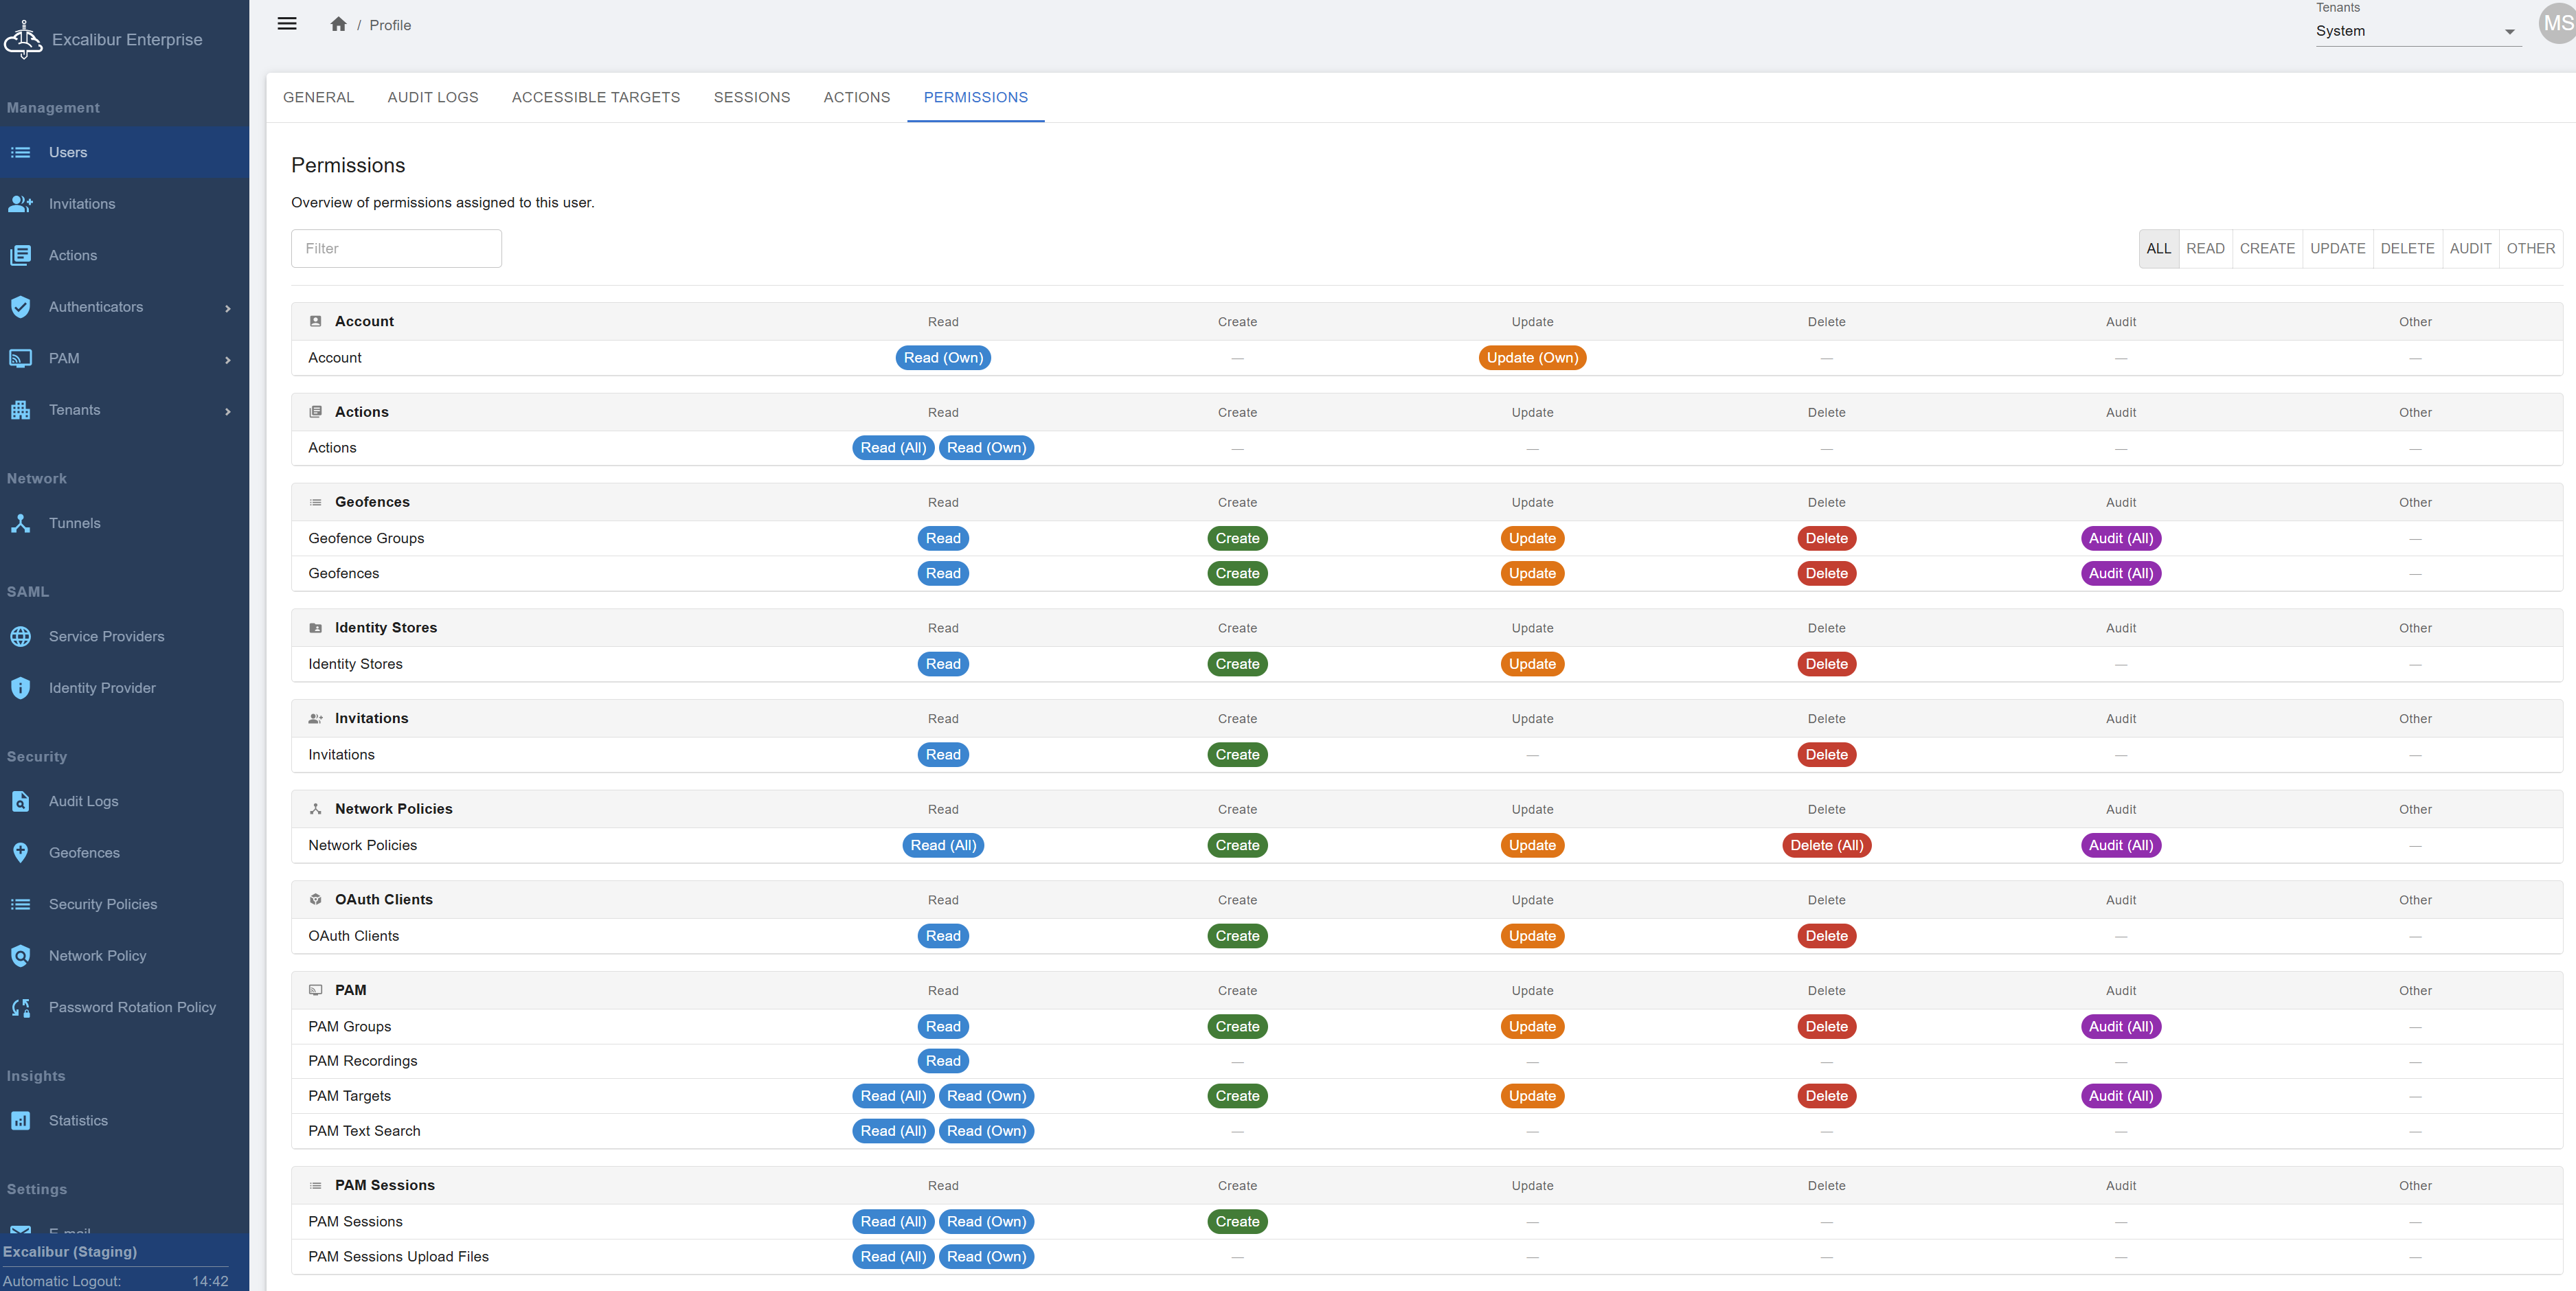
Task: Click the home breadcrumb icon
Action: coord(338,24)
